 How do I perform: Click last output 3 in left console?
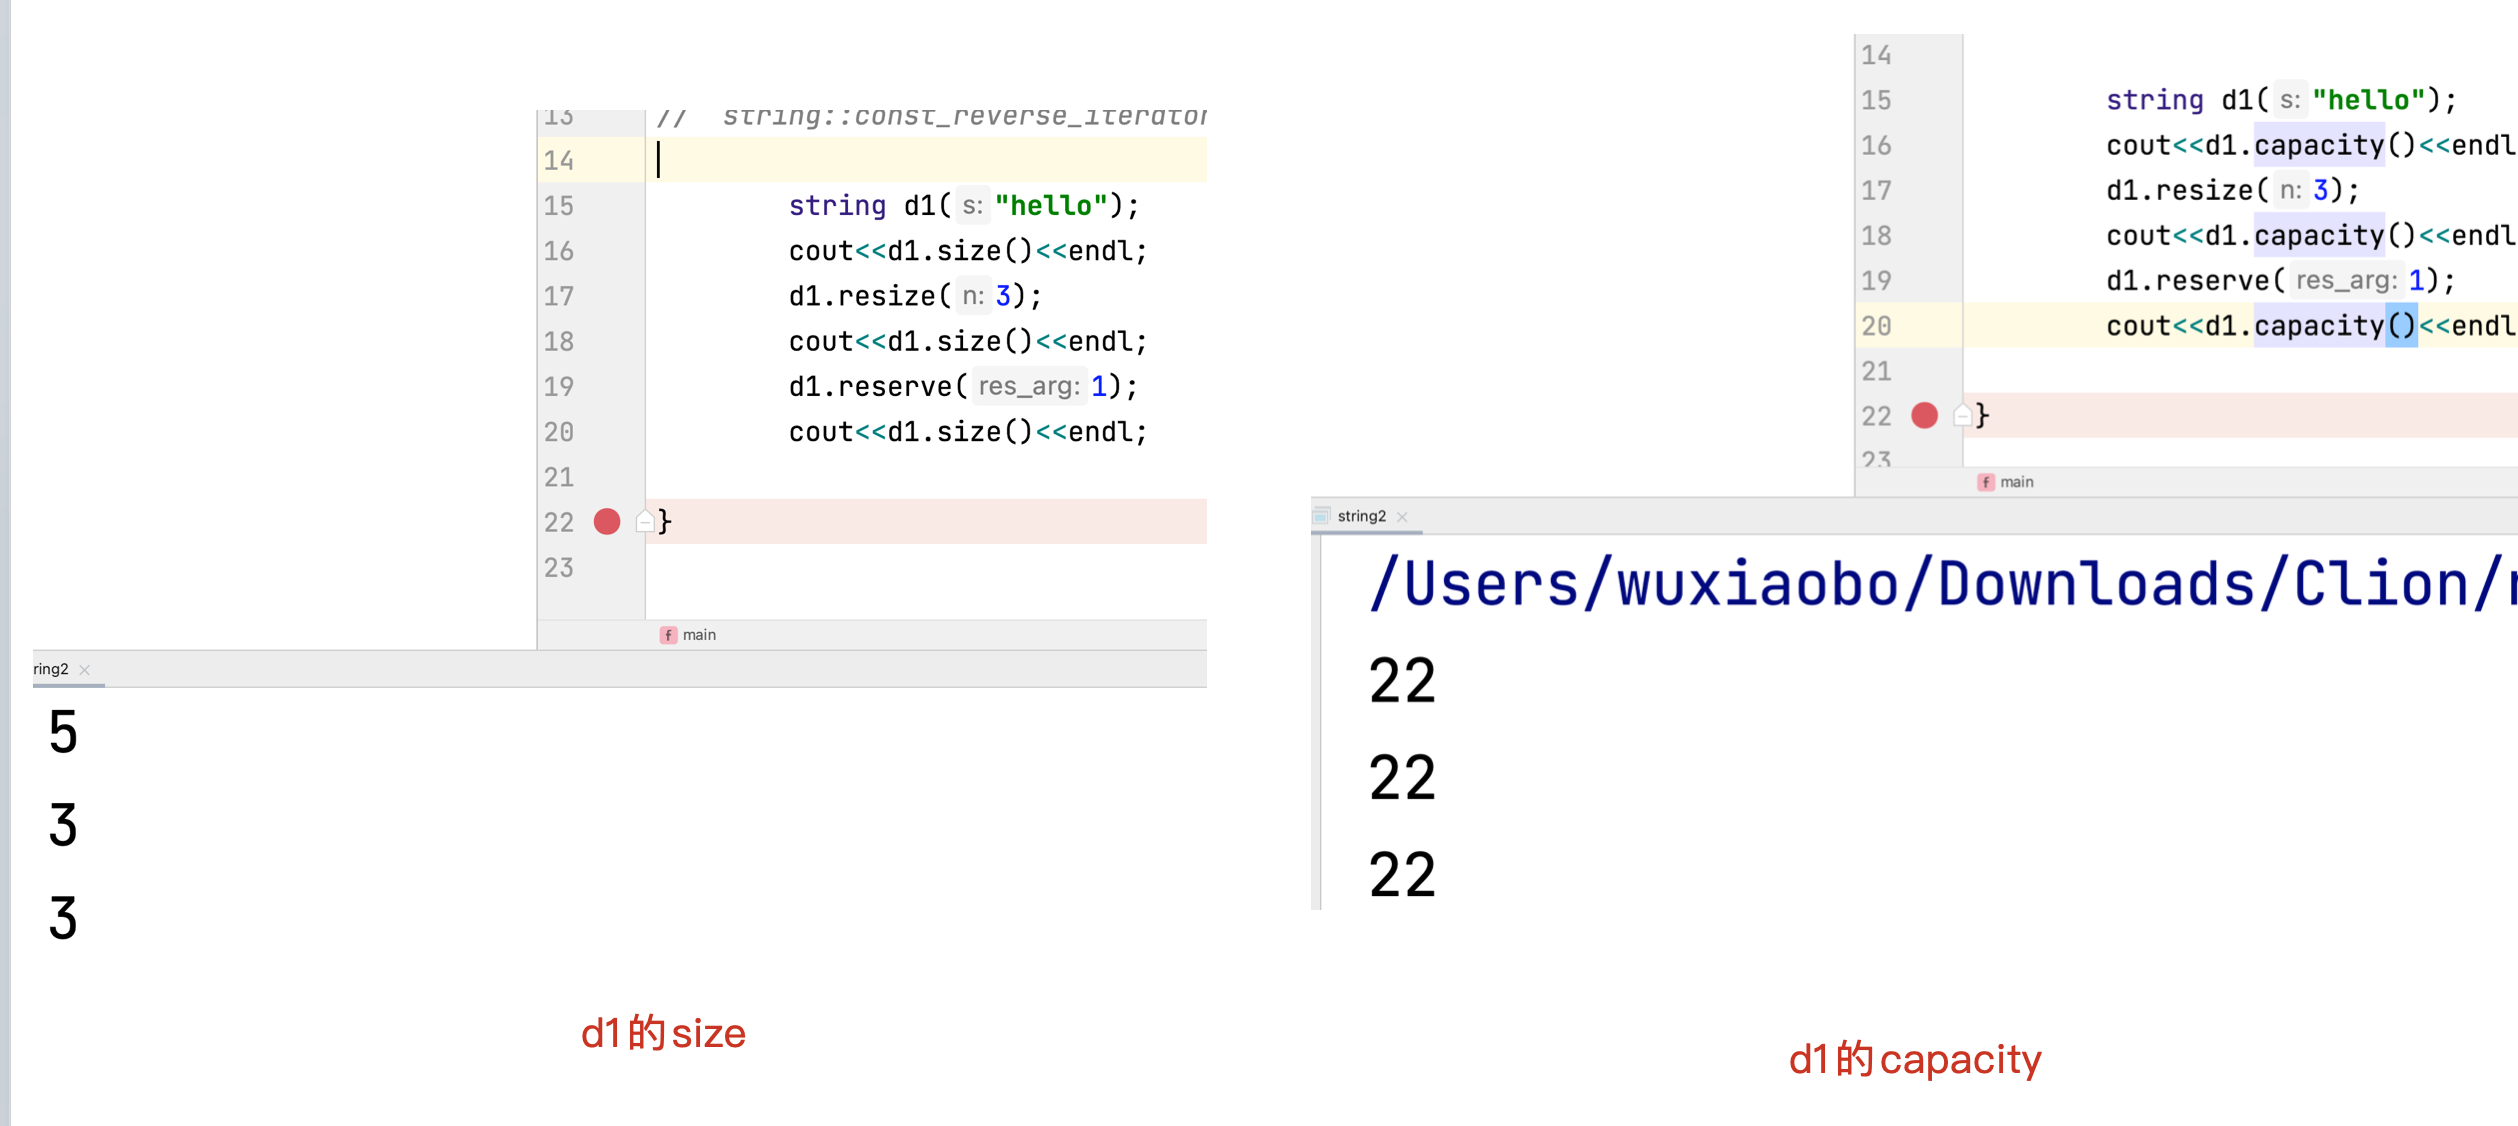click(63, 917)
